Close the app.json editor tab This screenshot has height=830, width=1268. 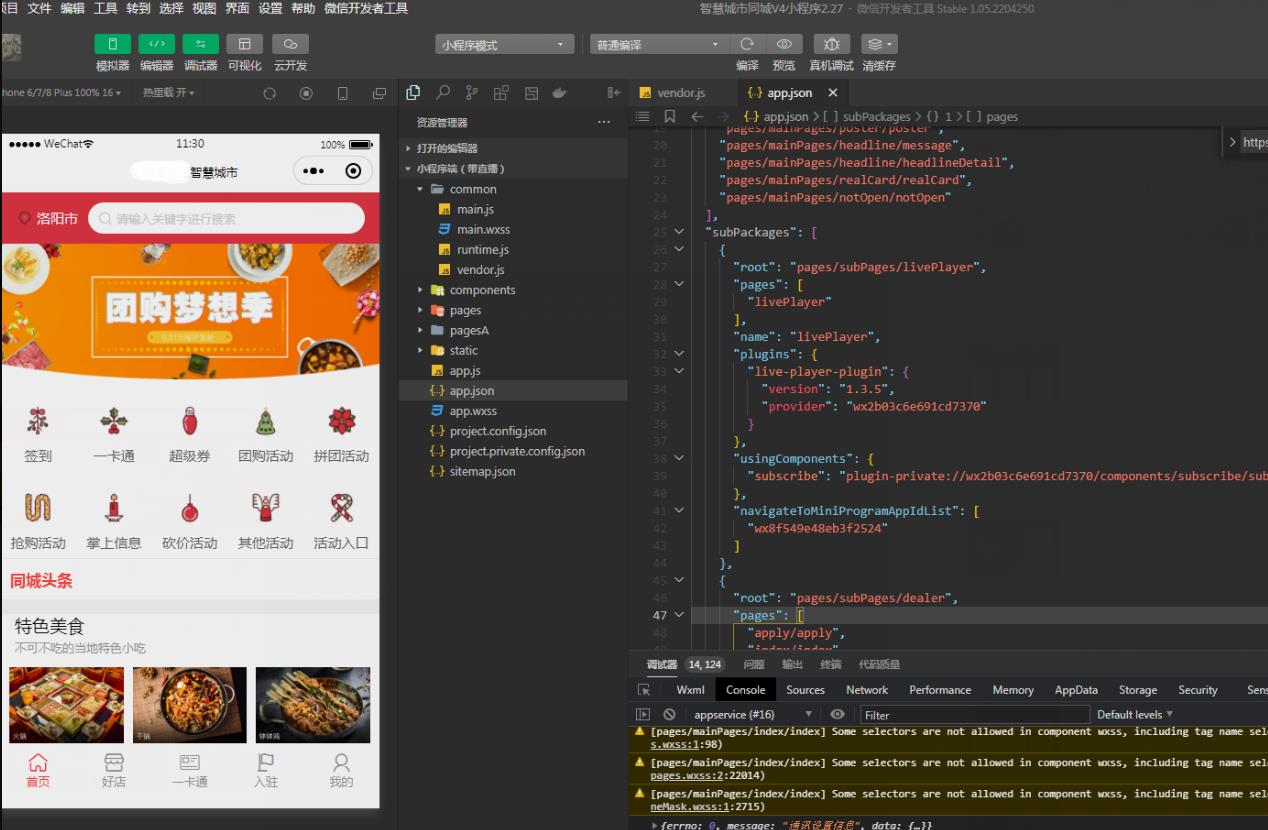point(833,93)
